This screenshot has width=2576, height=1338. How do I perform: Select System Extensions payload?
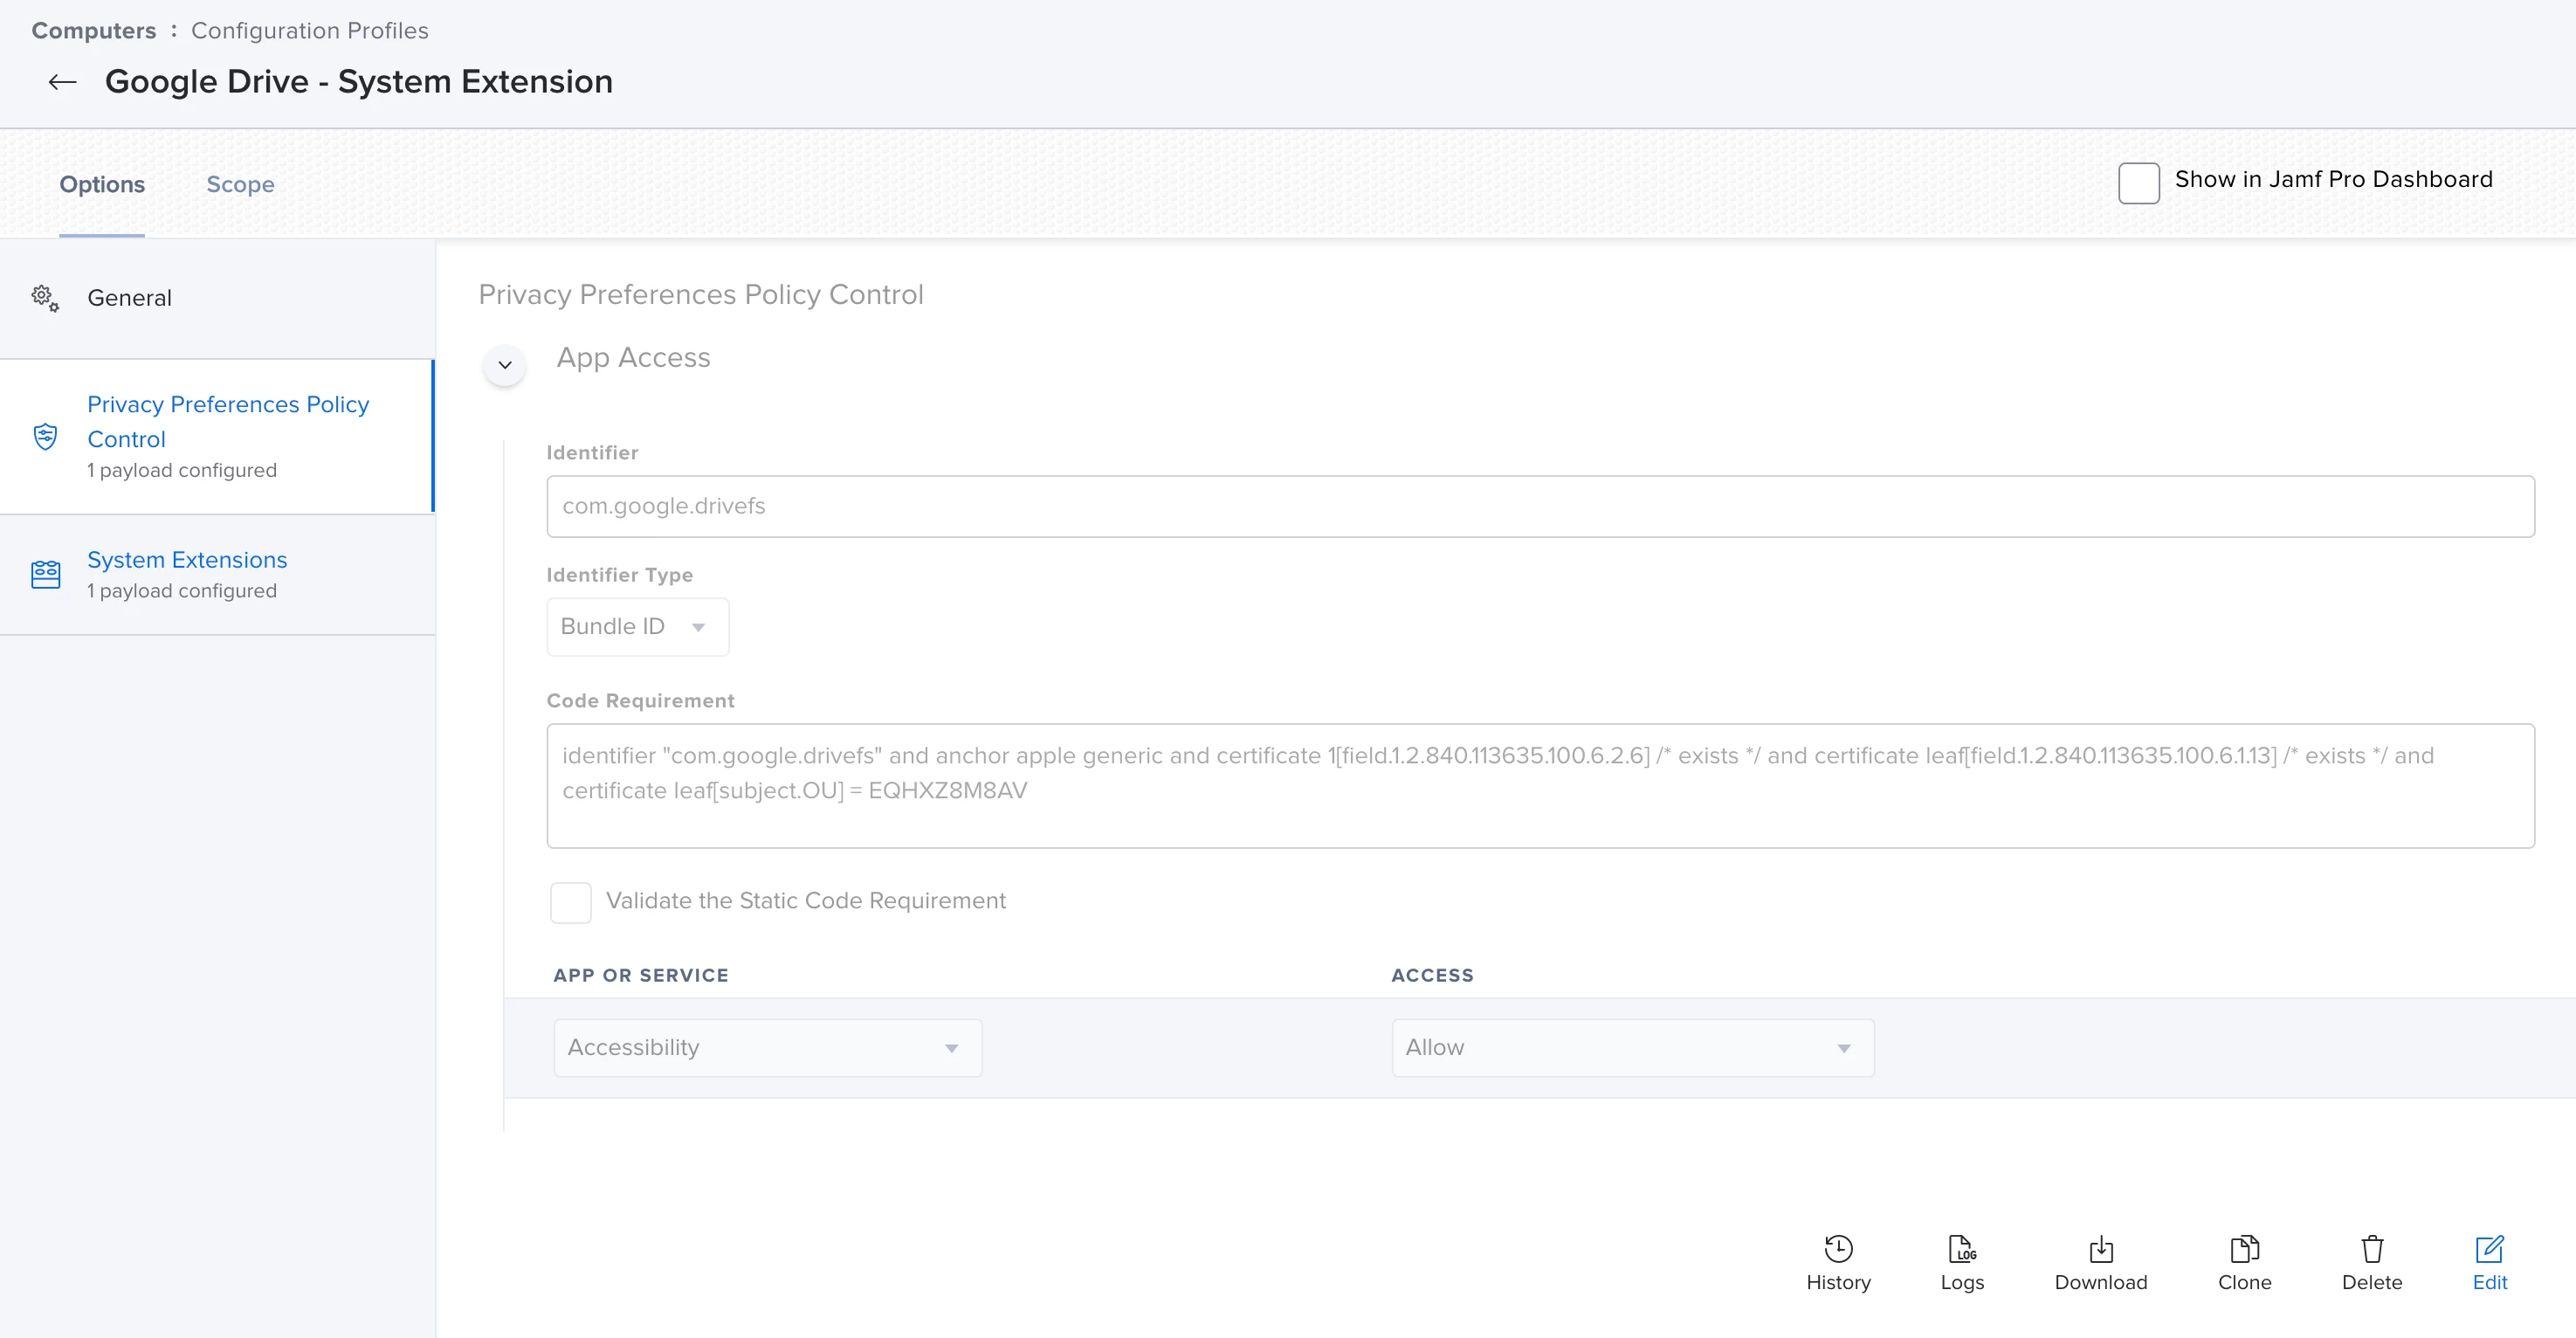pos(217,574)
